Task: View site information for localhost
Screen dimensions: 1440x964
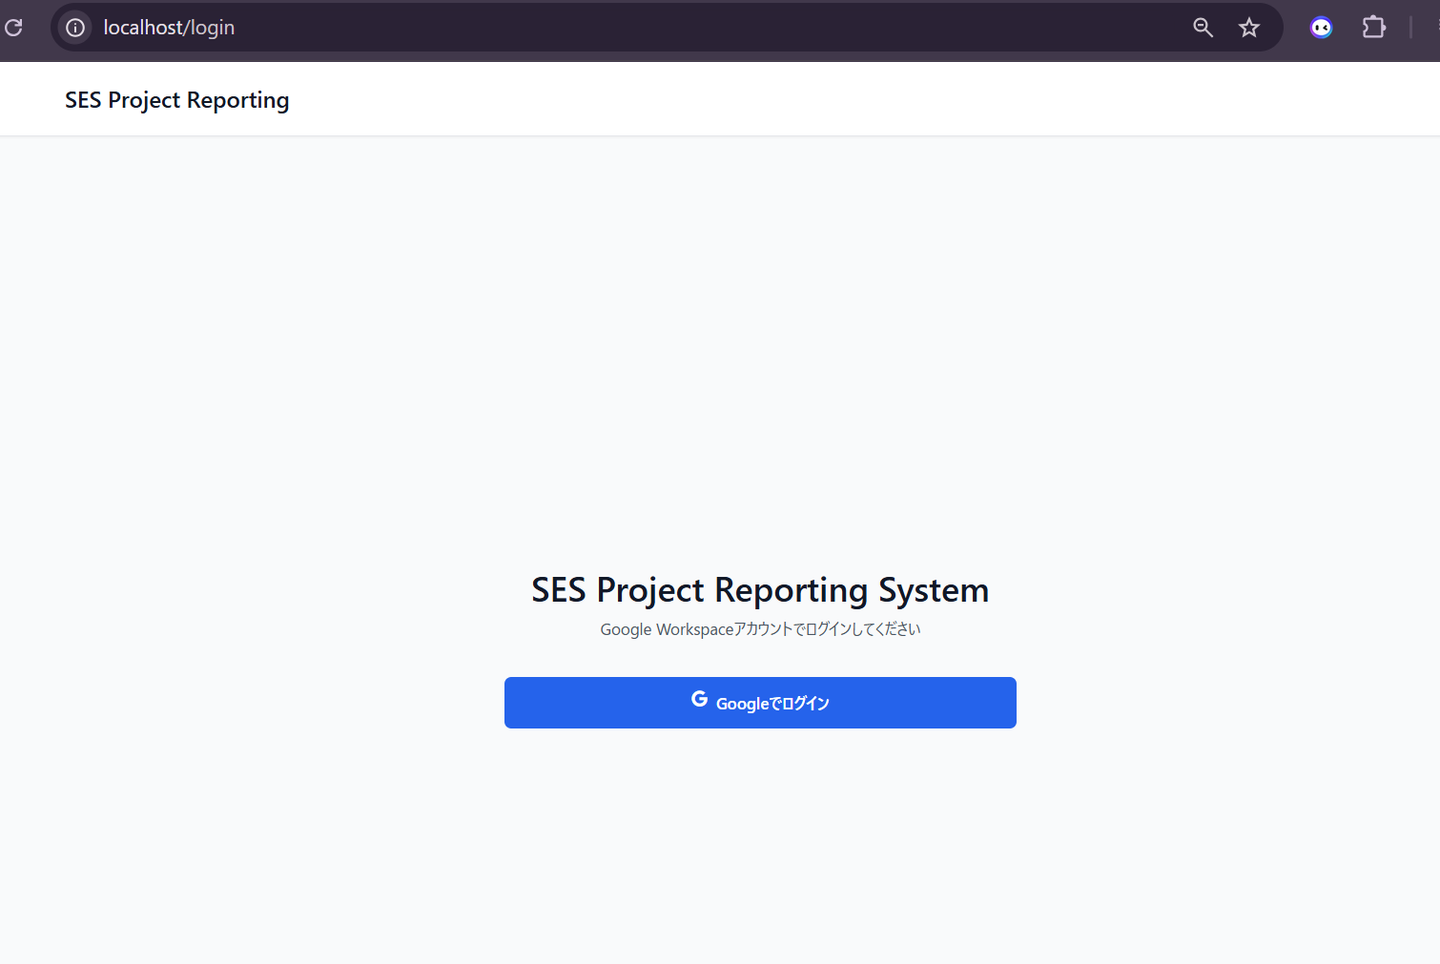Action: point(76,28)
